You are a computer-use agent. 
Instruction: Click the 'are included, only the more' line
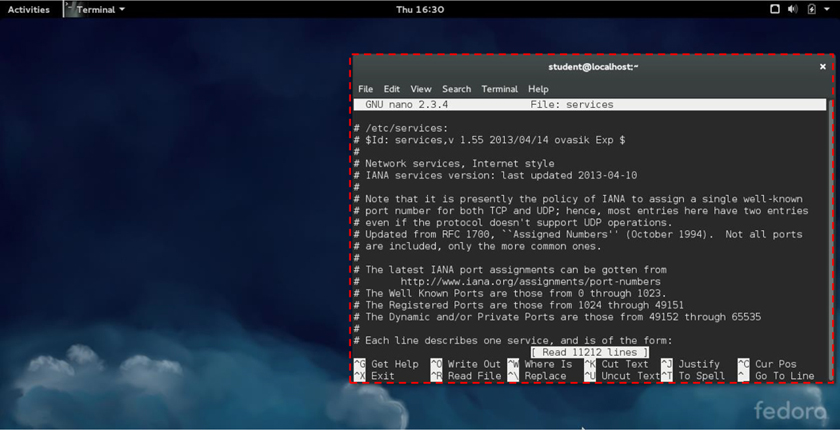click(477, 246)
